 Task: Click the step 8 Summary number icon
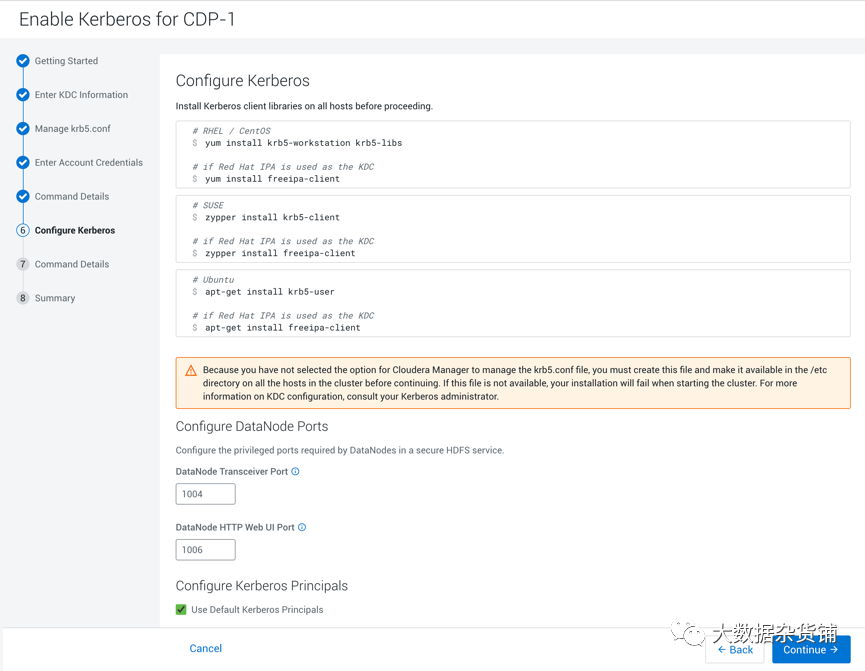click(x=23, y=298)
